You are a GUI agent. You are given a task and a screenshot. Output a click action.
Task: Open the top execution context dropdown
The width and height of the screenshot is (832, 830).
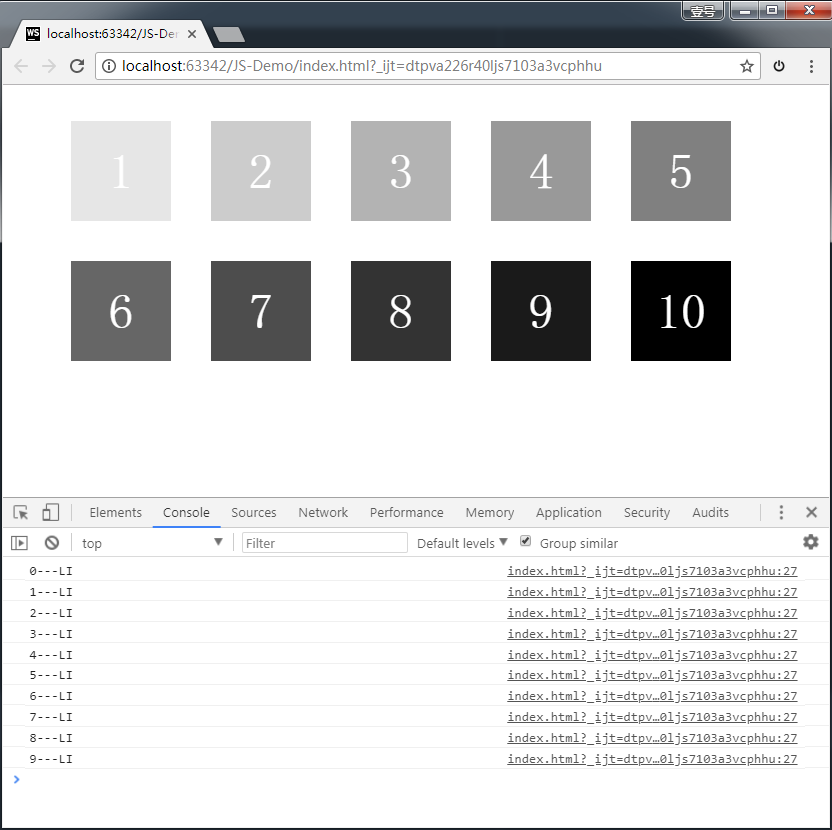[150, 541]
